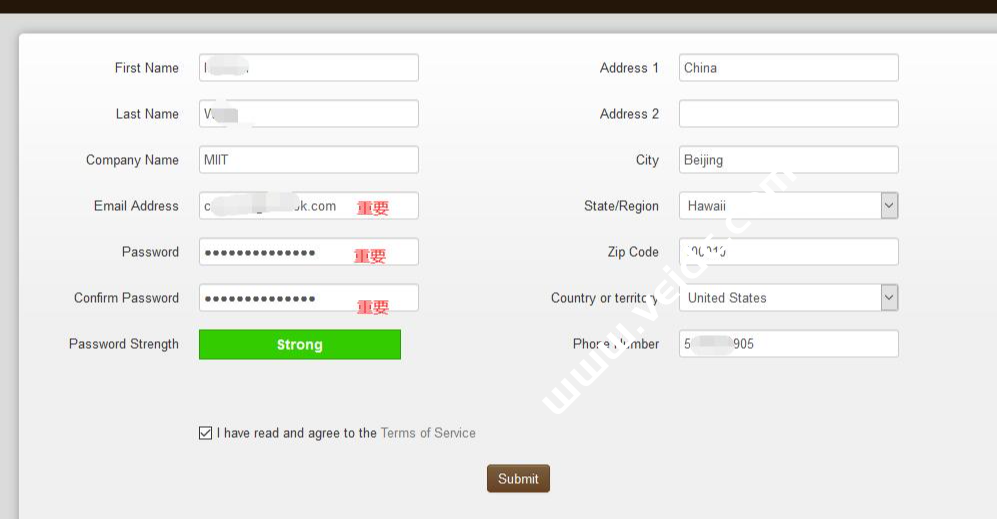Select the Company Name field containing MIIT
Screen dimensions: 997x519
308,160
